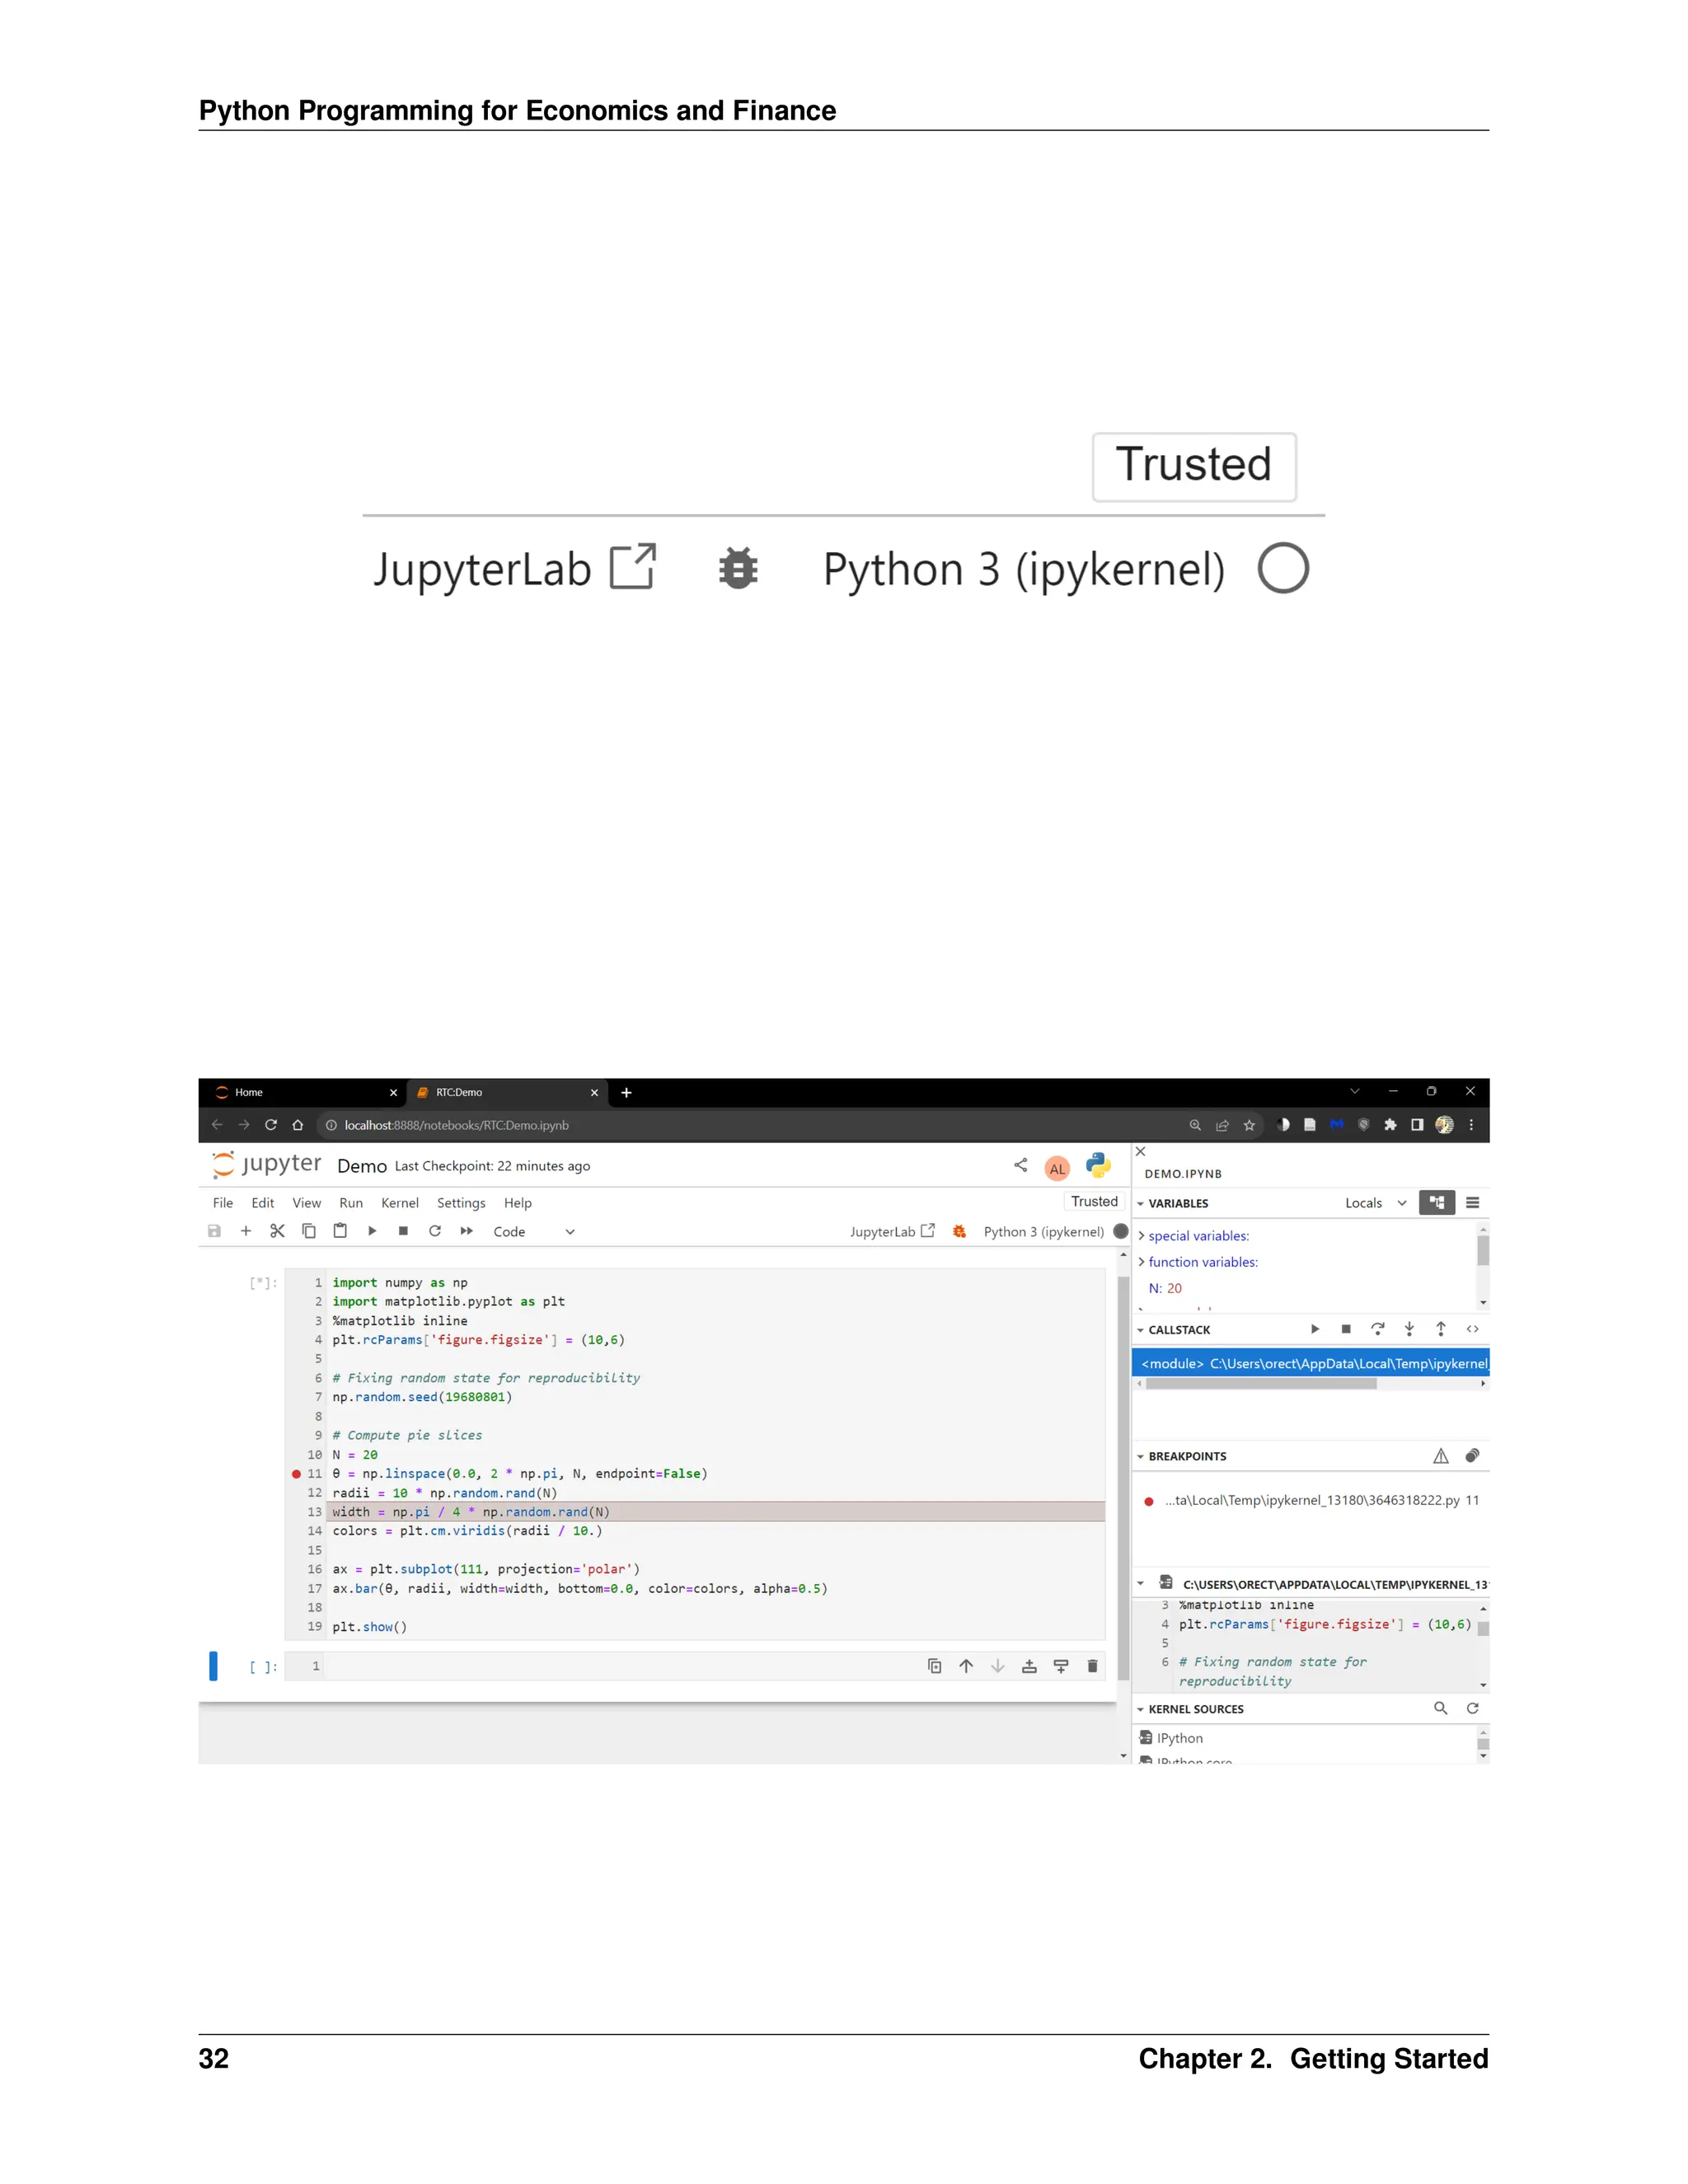
Task: Open the File menu
Action: pos(223,1203)
